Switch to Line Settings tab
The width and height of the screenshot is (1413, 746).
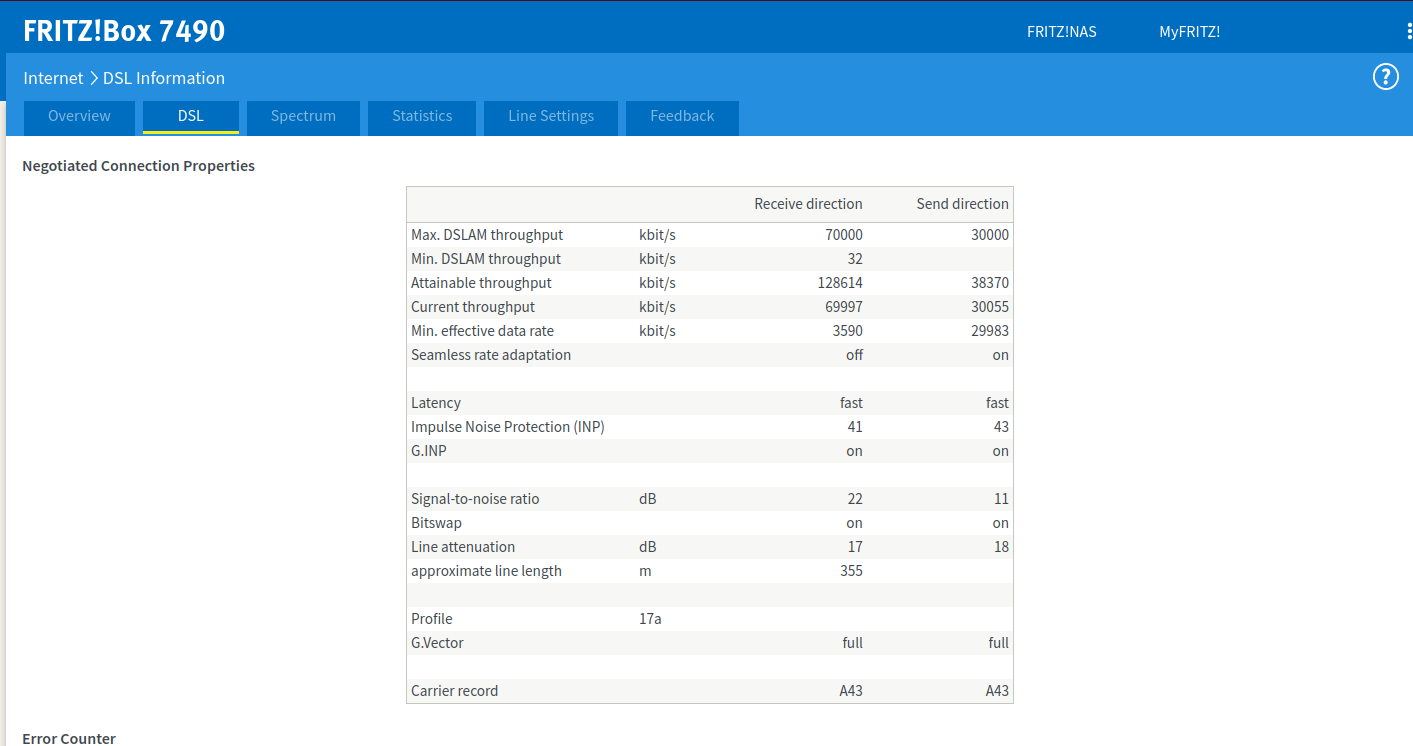pyautogui.click(x=551, y=116)
